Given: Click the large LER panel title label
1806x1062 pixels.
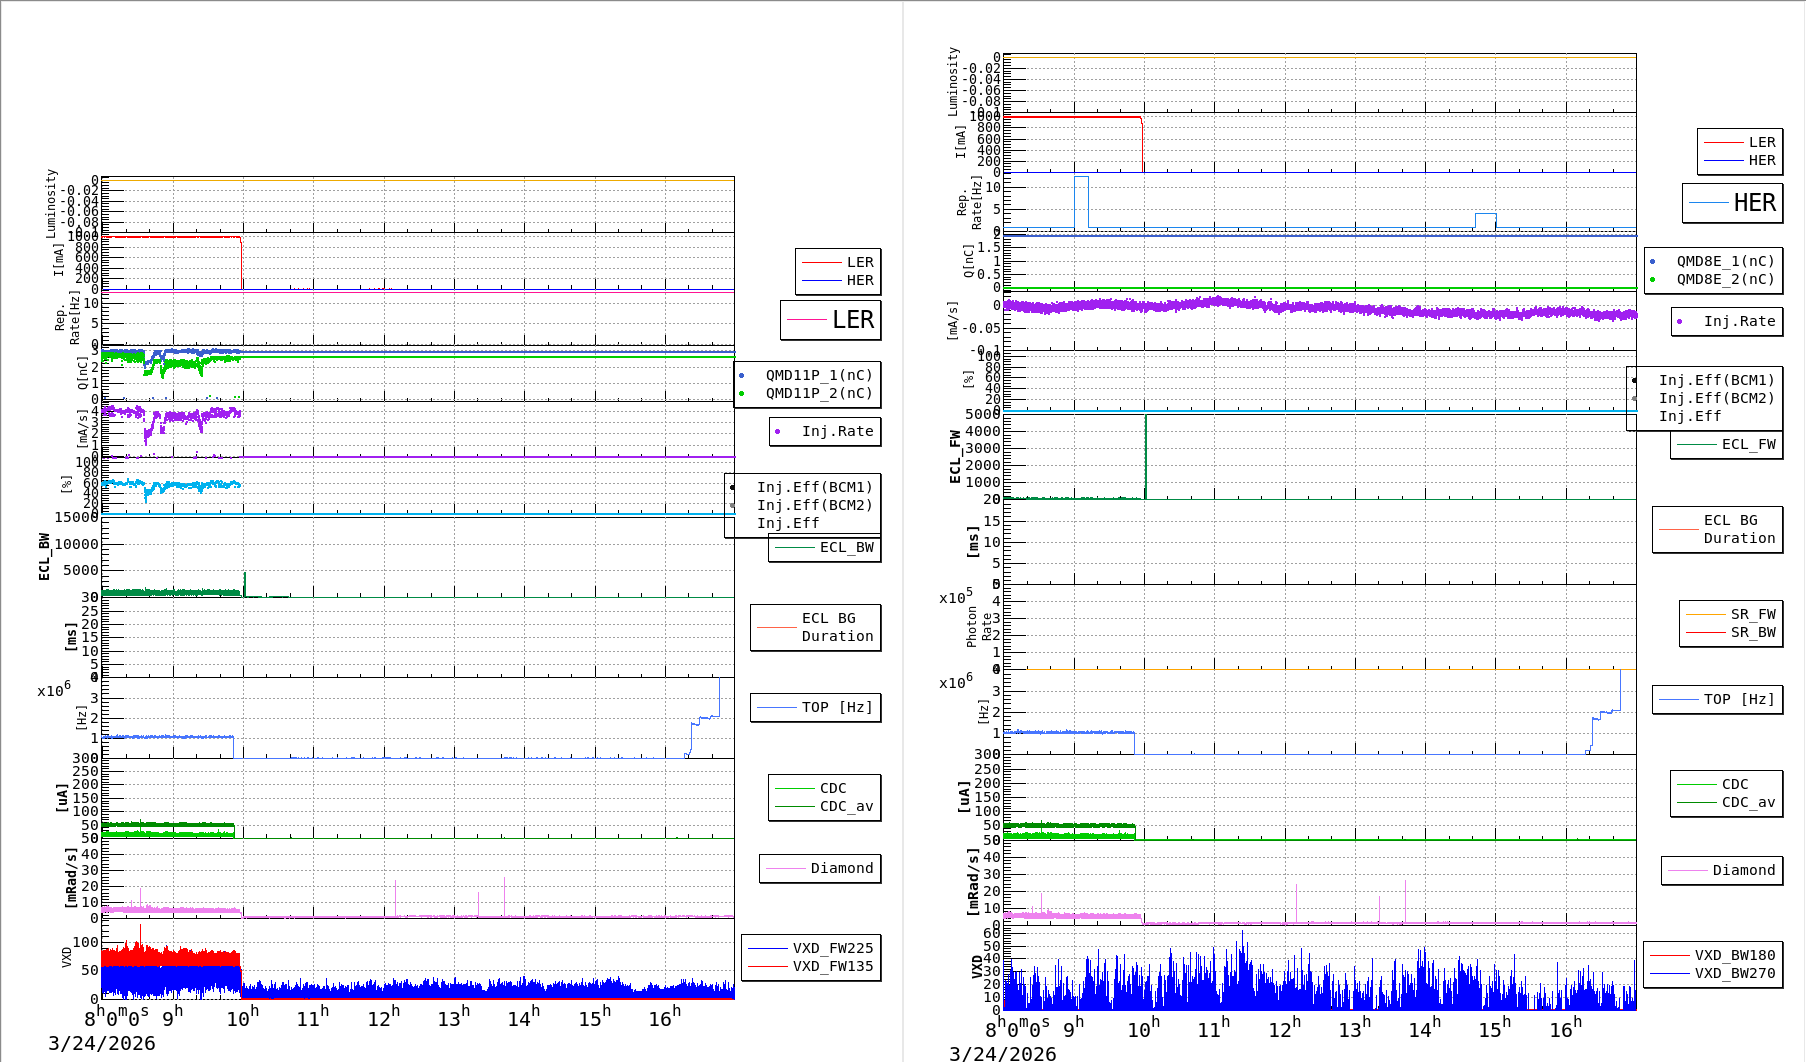Looking at the screenshot, I should pos(852,320).
